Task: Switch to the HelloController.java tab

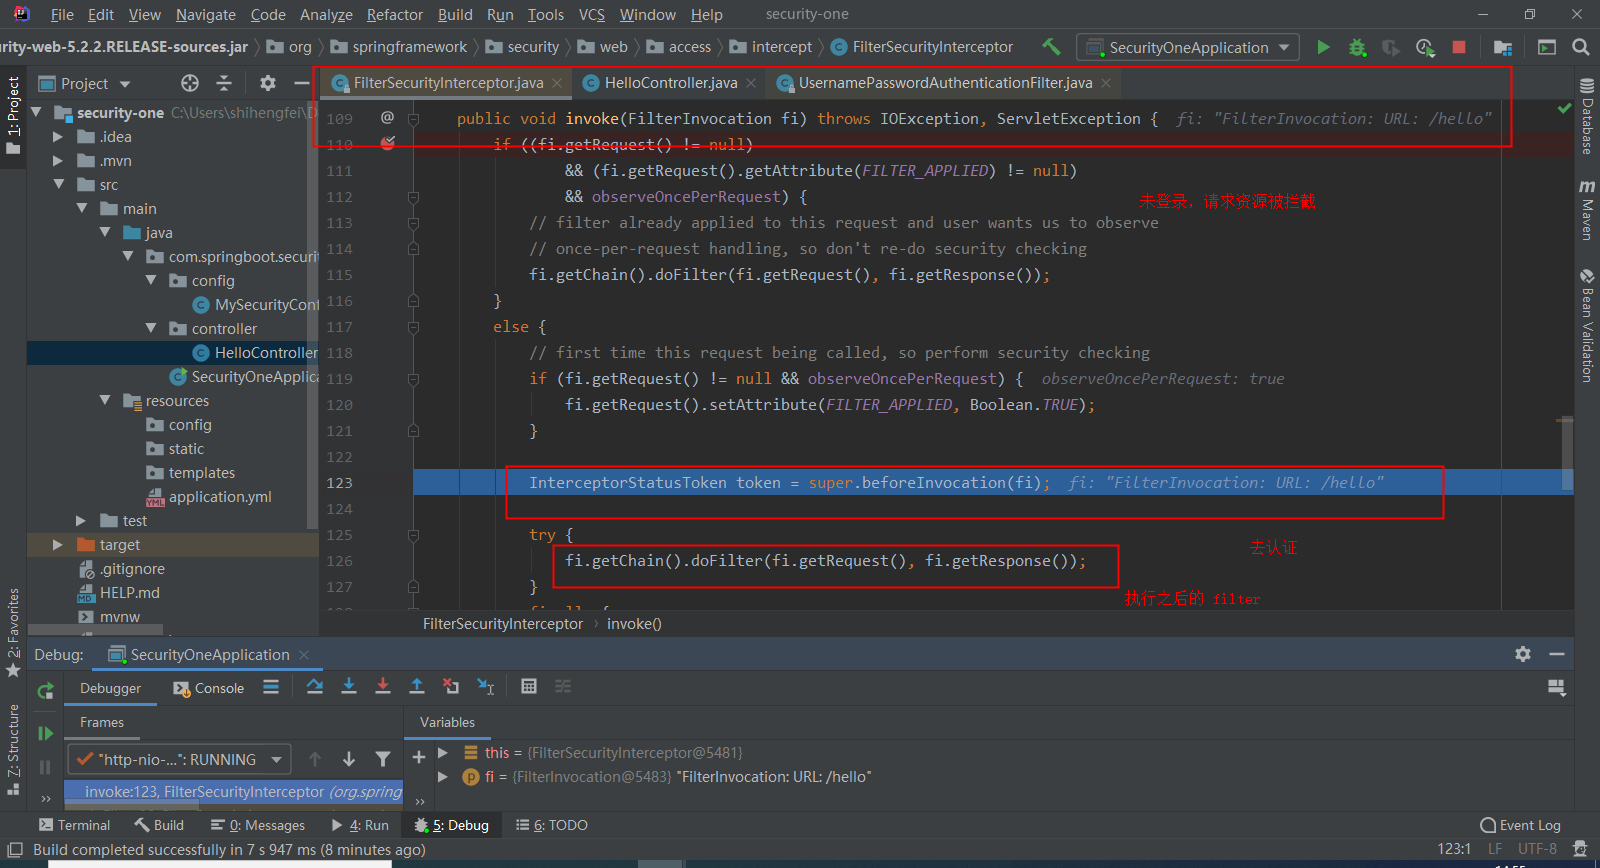Action: [670, 83]
